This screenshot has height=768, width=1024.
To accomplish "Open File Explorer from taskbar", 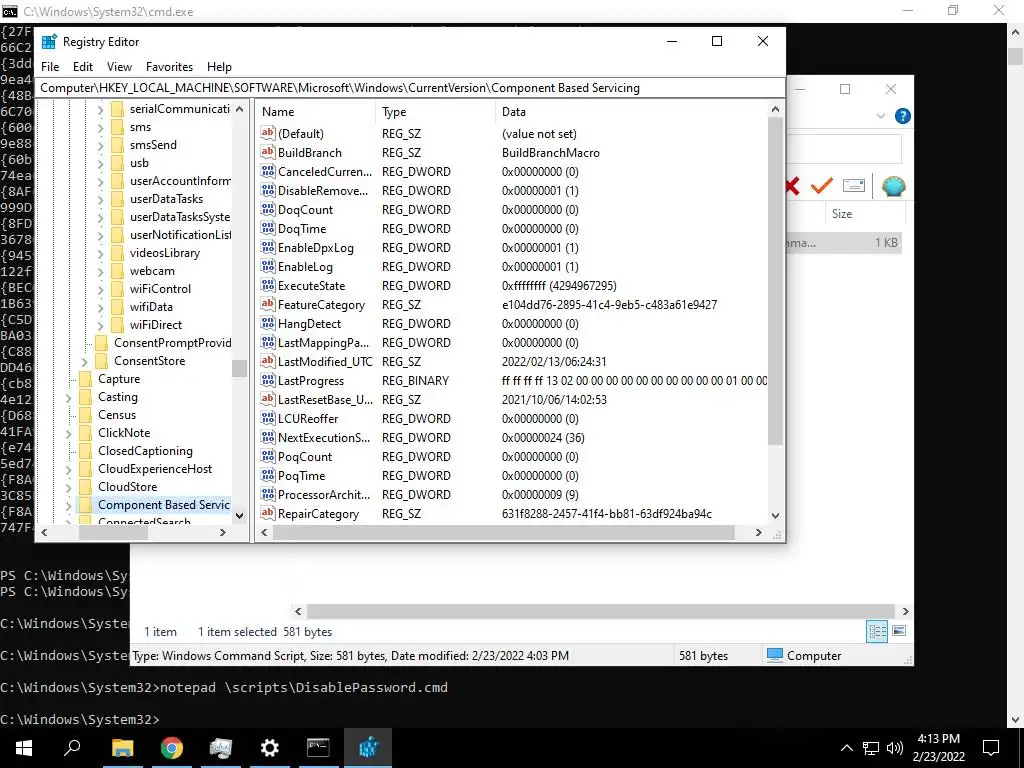I will pyautogui.click(x=122, y=748).
